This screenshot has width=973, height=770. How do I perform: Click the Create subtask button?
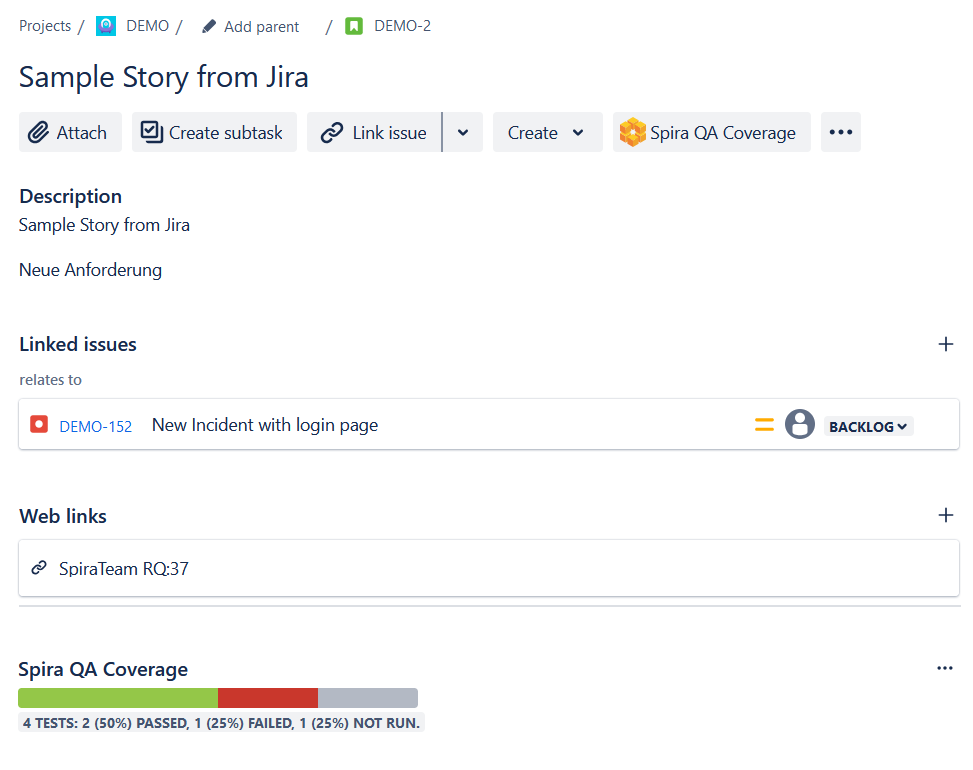coord(214,132)
